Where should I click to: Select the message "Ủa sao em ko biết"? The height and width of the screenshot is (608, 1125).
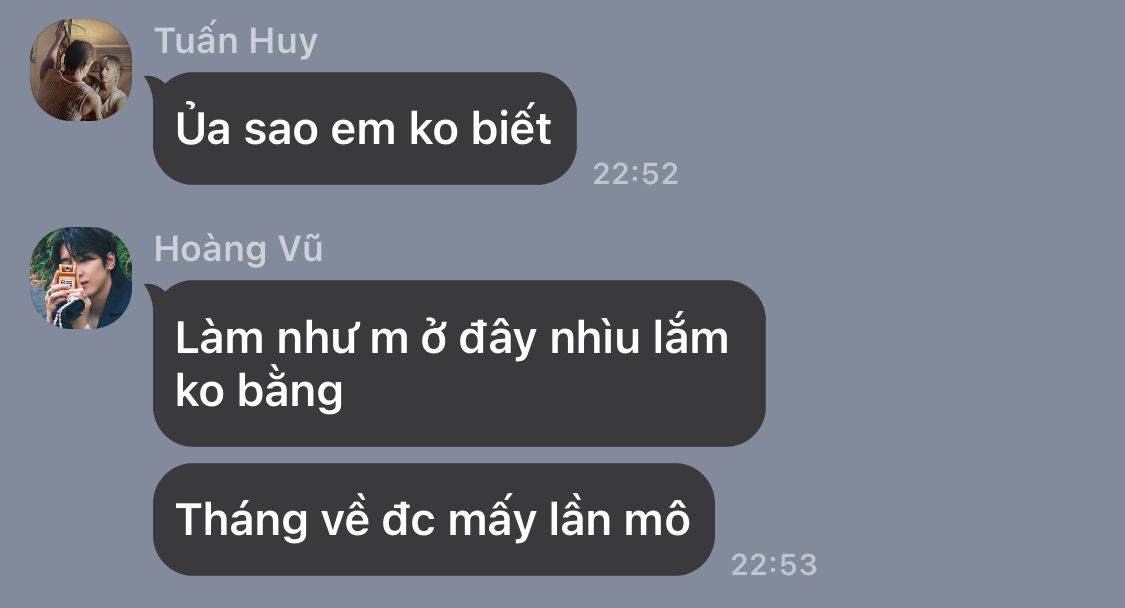364,128
